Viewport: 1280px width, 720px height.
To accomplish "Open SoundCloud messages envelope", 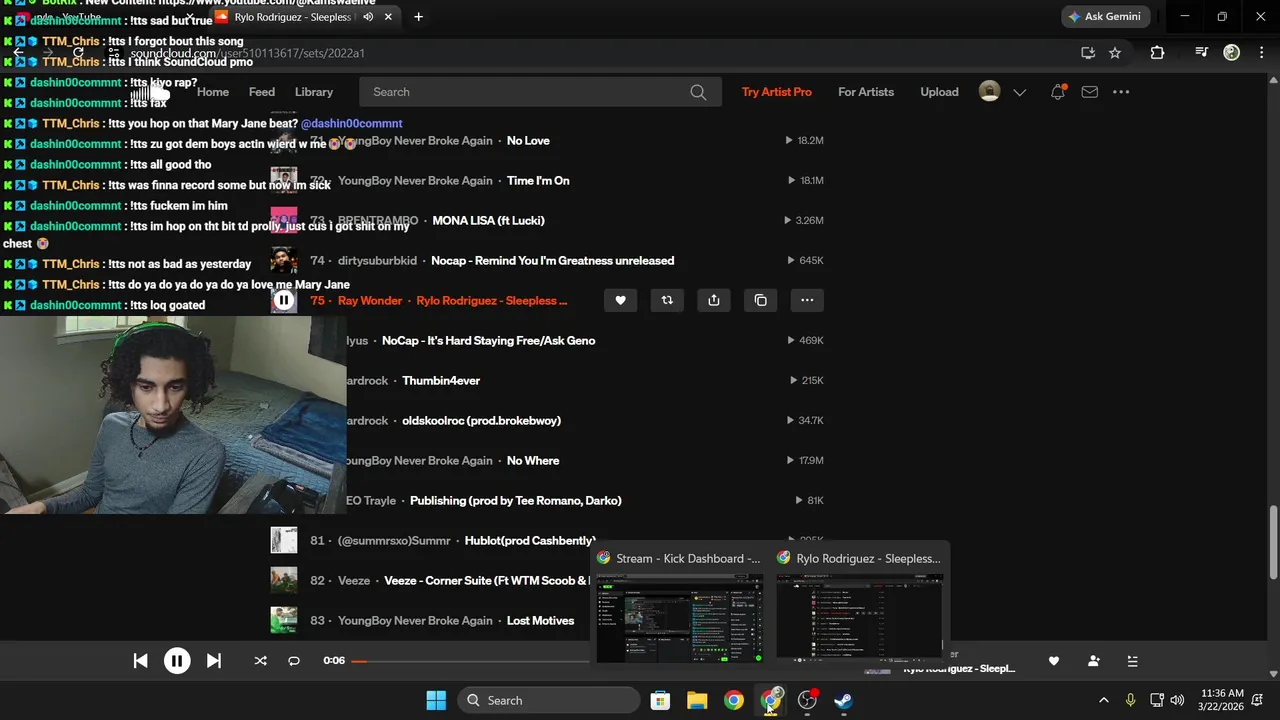I will [x=1090, y=92].
